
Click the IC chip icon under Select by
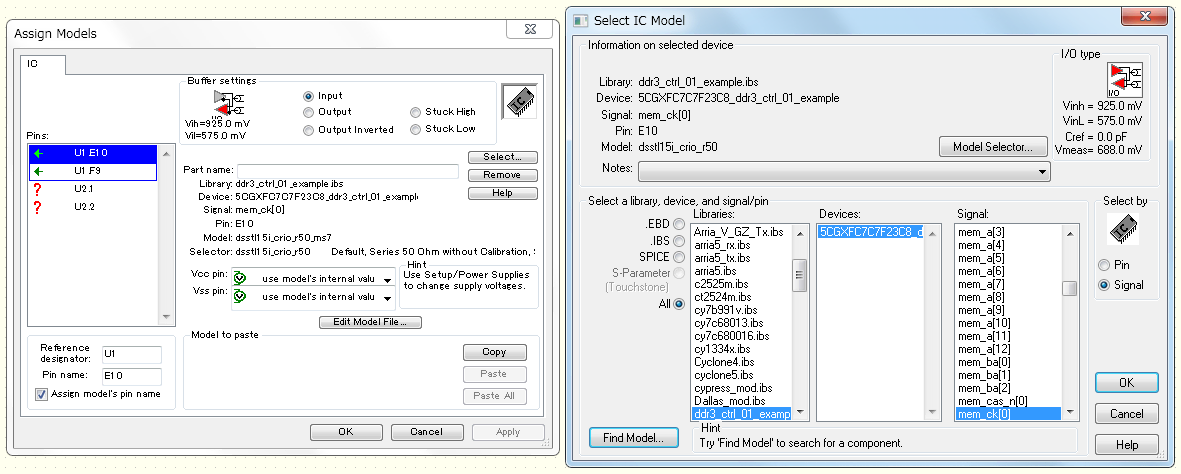click(1125, 234)
